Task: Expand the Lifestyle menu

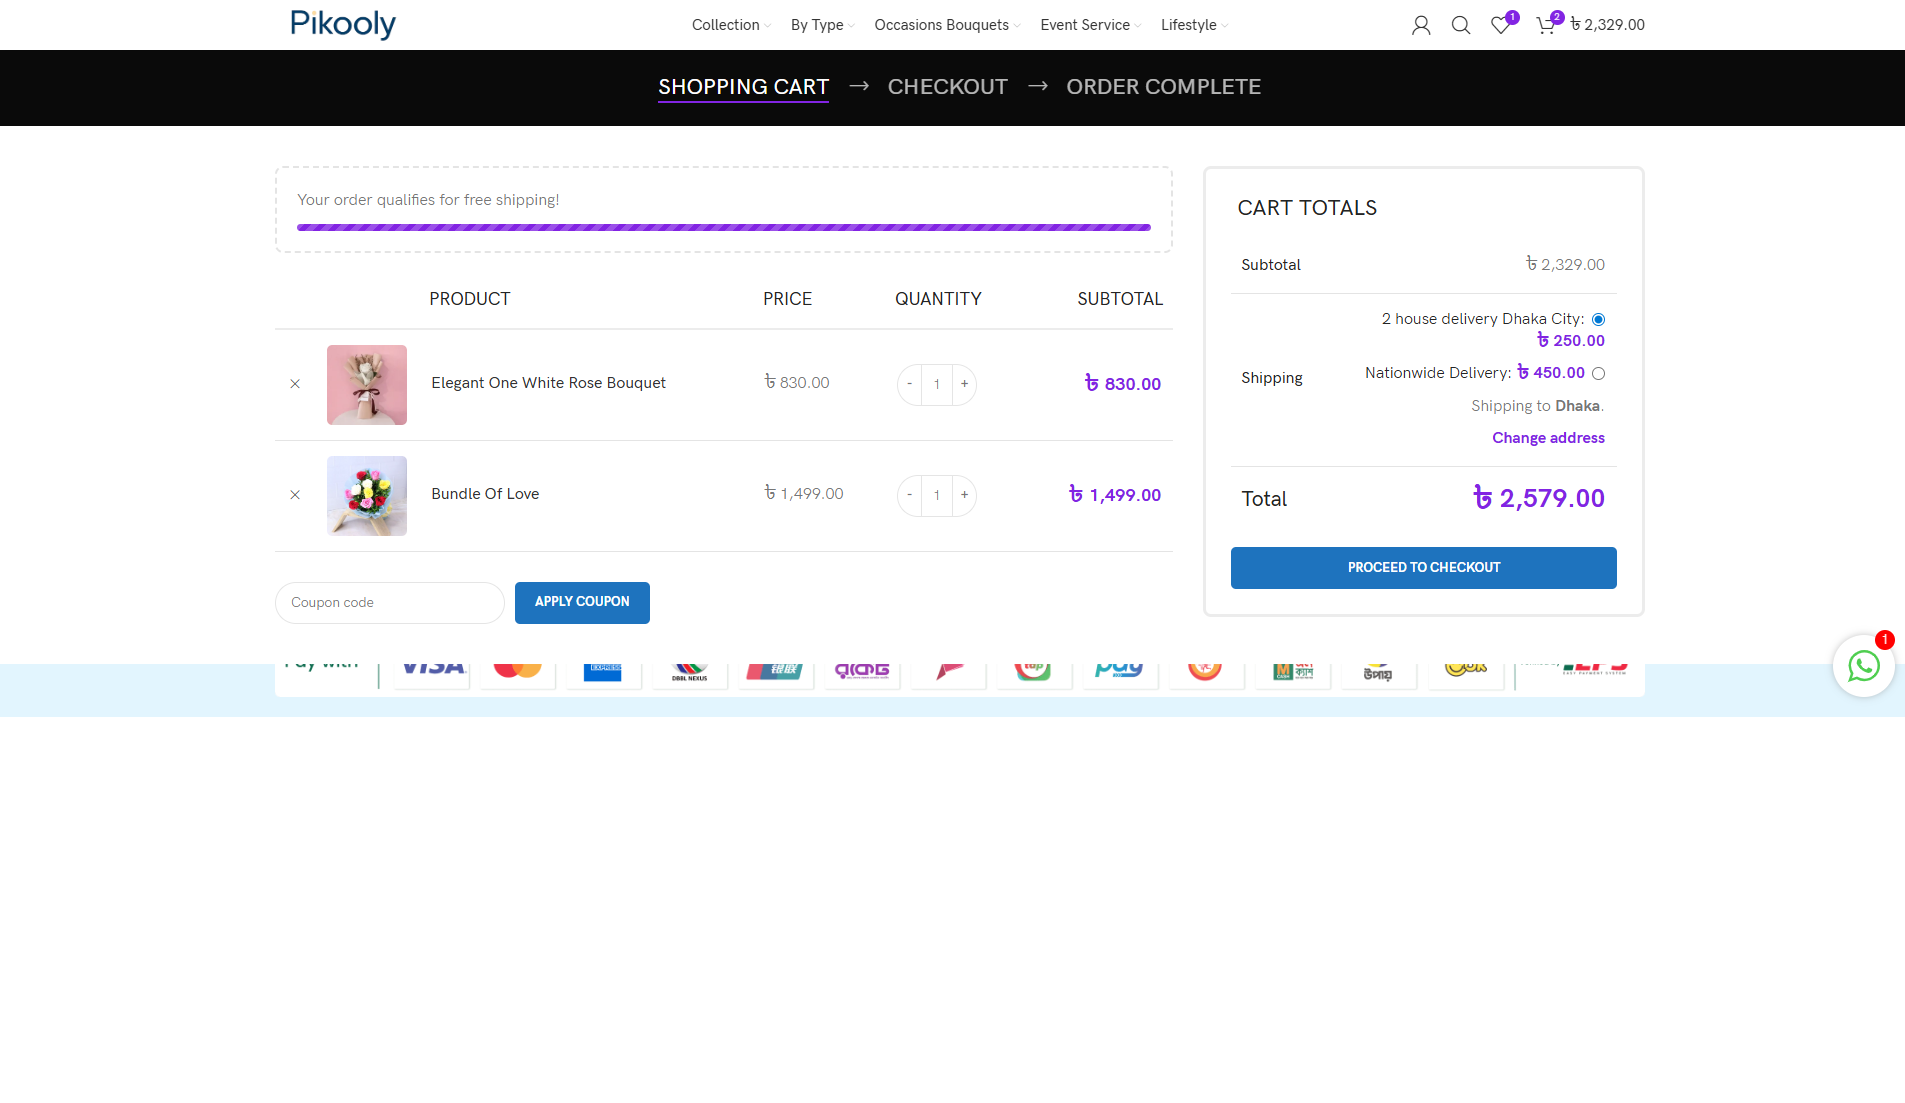Action: [x=1194, y=25]
